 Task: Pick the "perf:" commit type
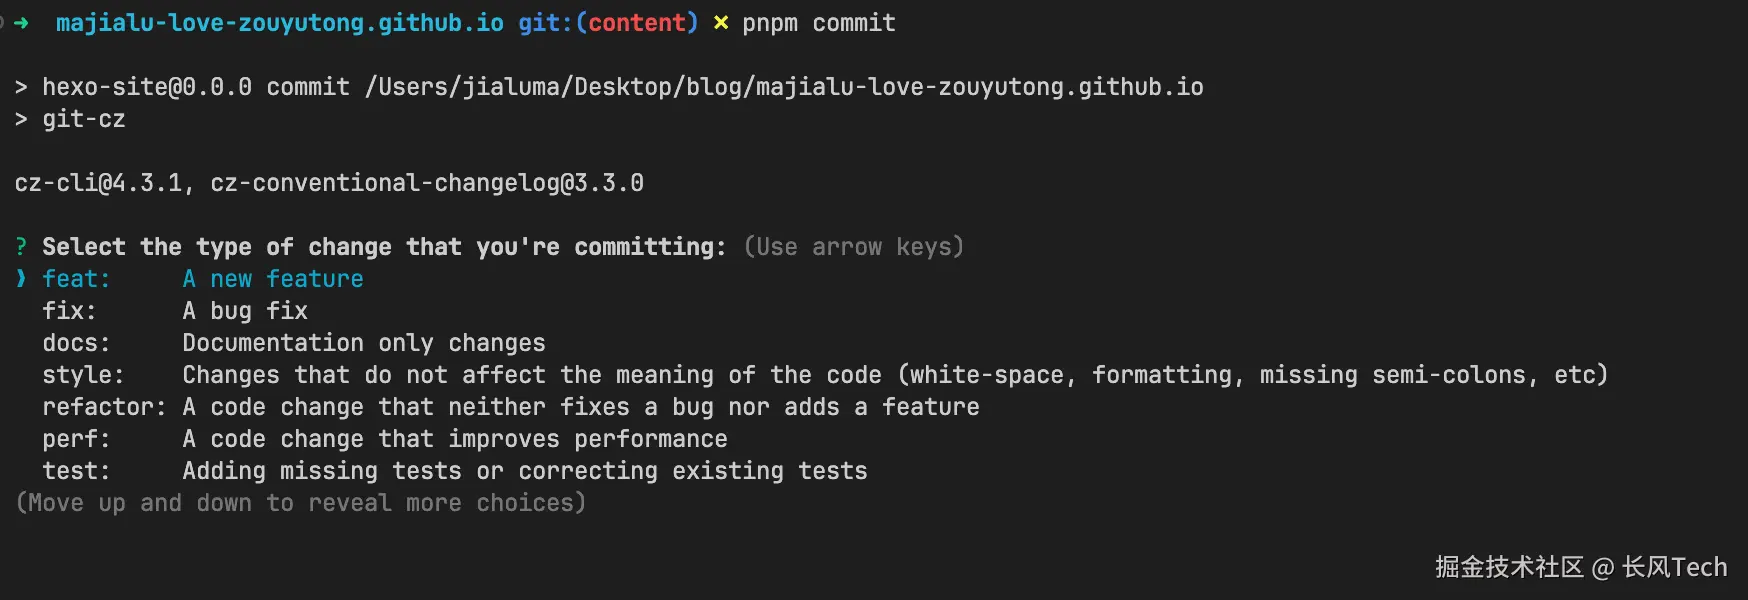76,439
